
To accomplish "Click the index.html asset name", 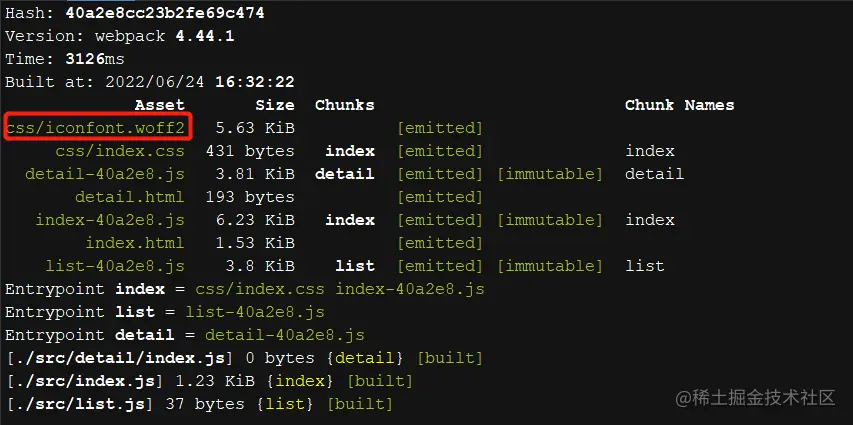I will [x=135, y=243].
